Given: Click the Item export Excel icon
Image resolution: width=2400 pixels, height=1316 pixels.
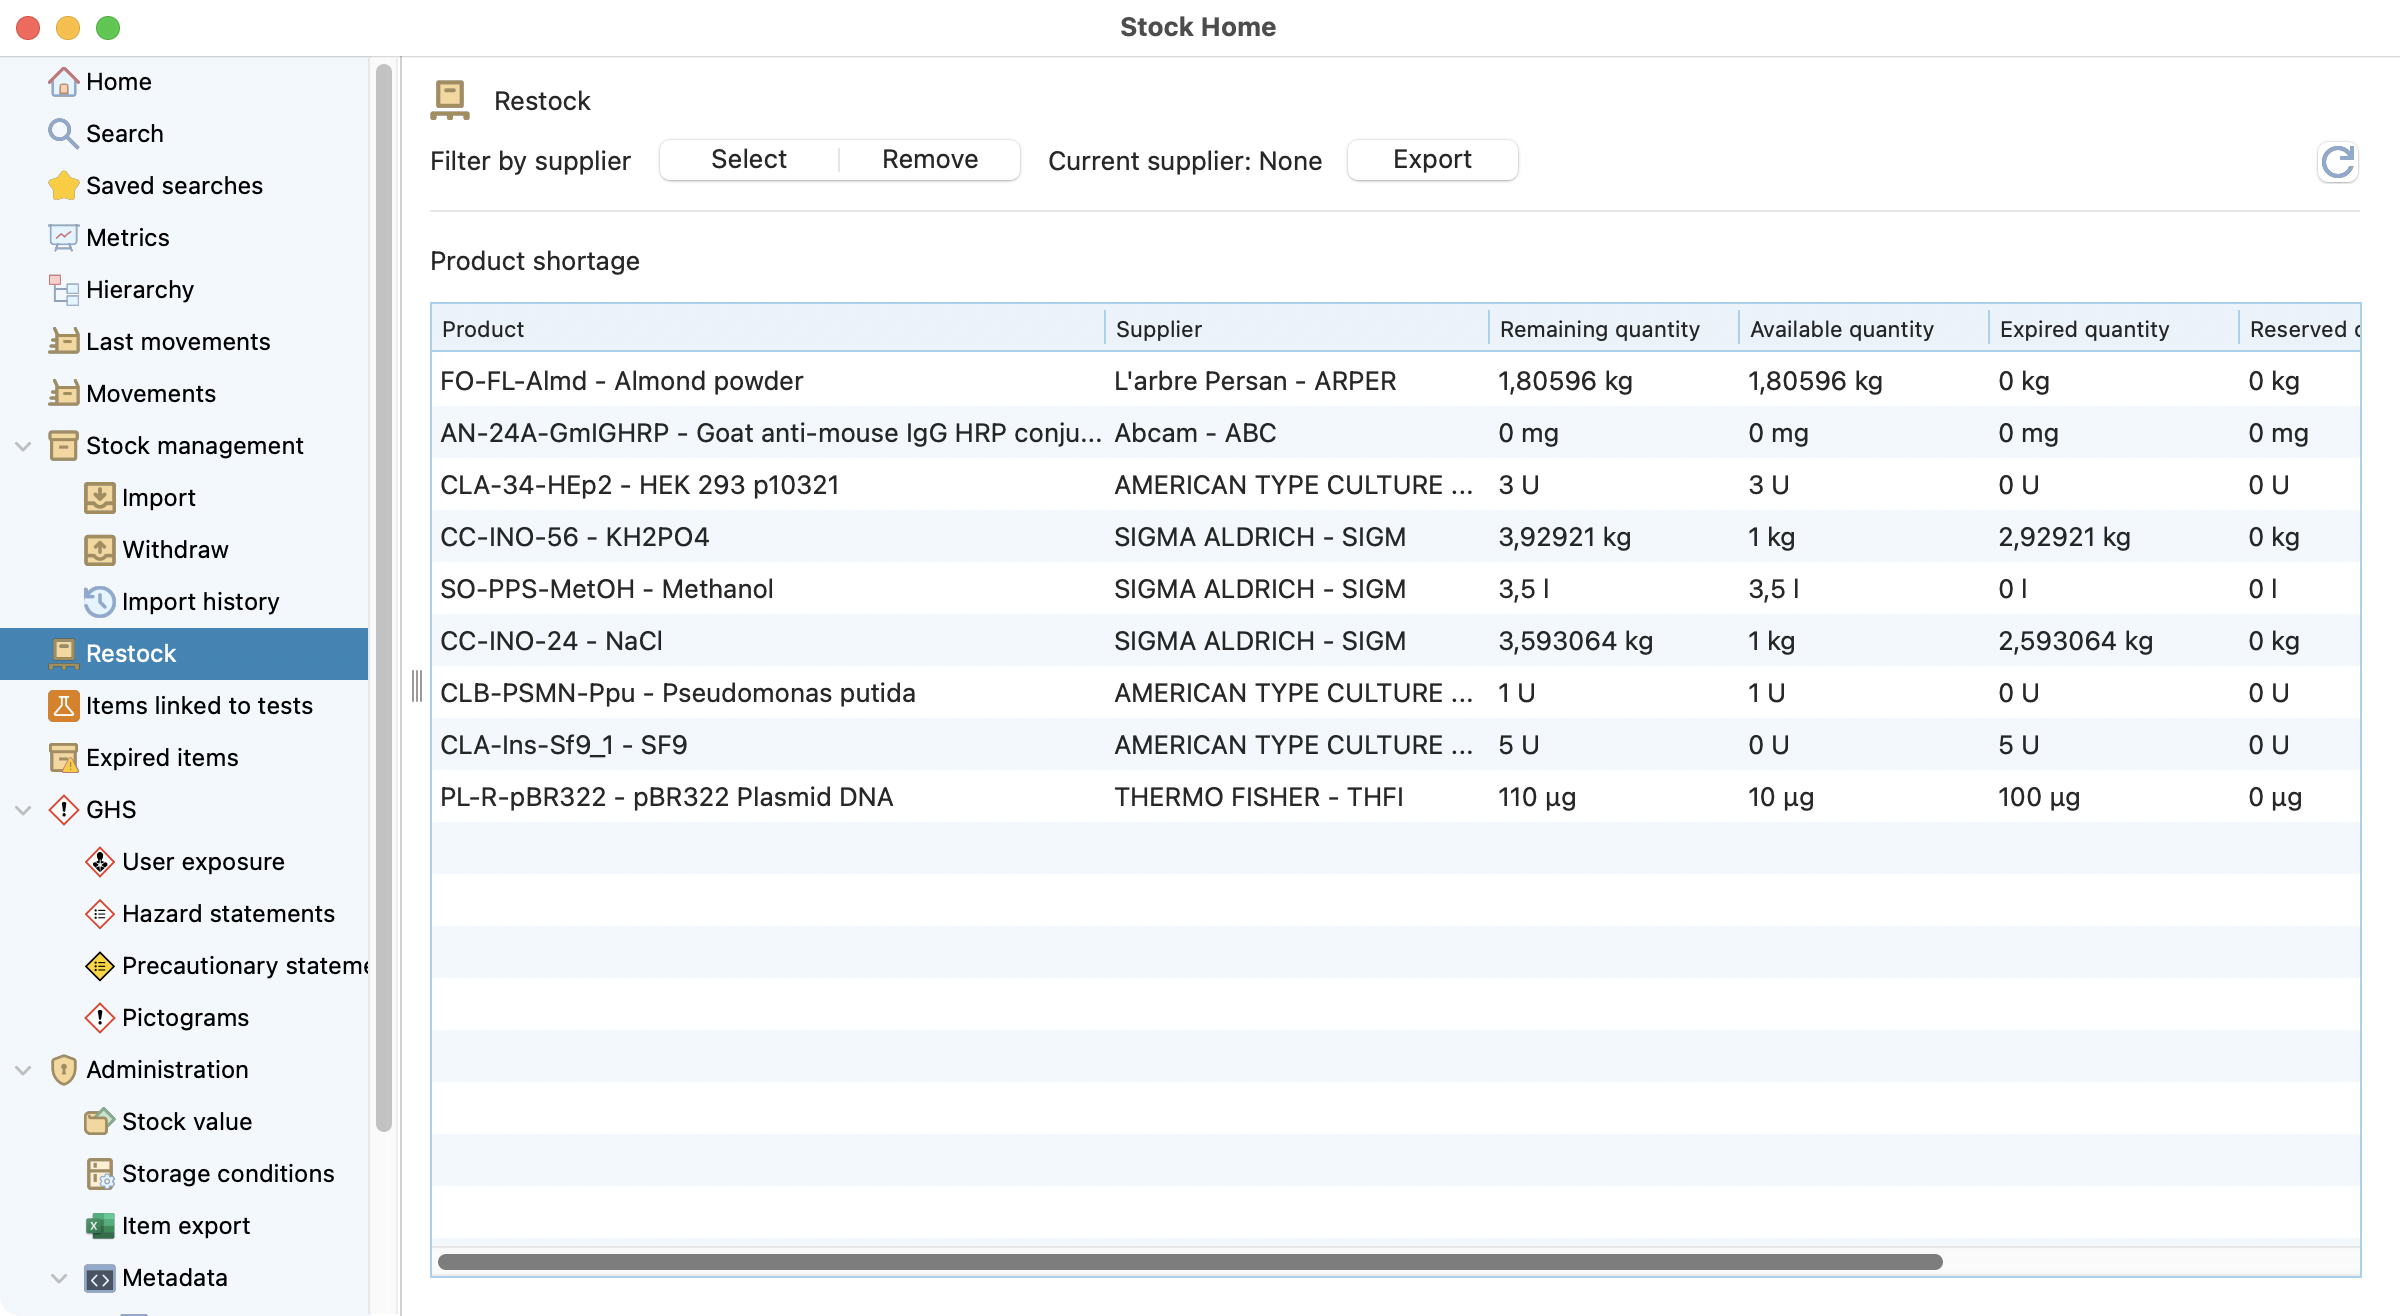Looking at the screenshot, I should click(x=99, y=1226).
